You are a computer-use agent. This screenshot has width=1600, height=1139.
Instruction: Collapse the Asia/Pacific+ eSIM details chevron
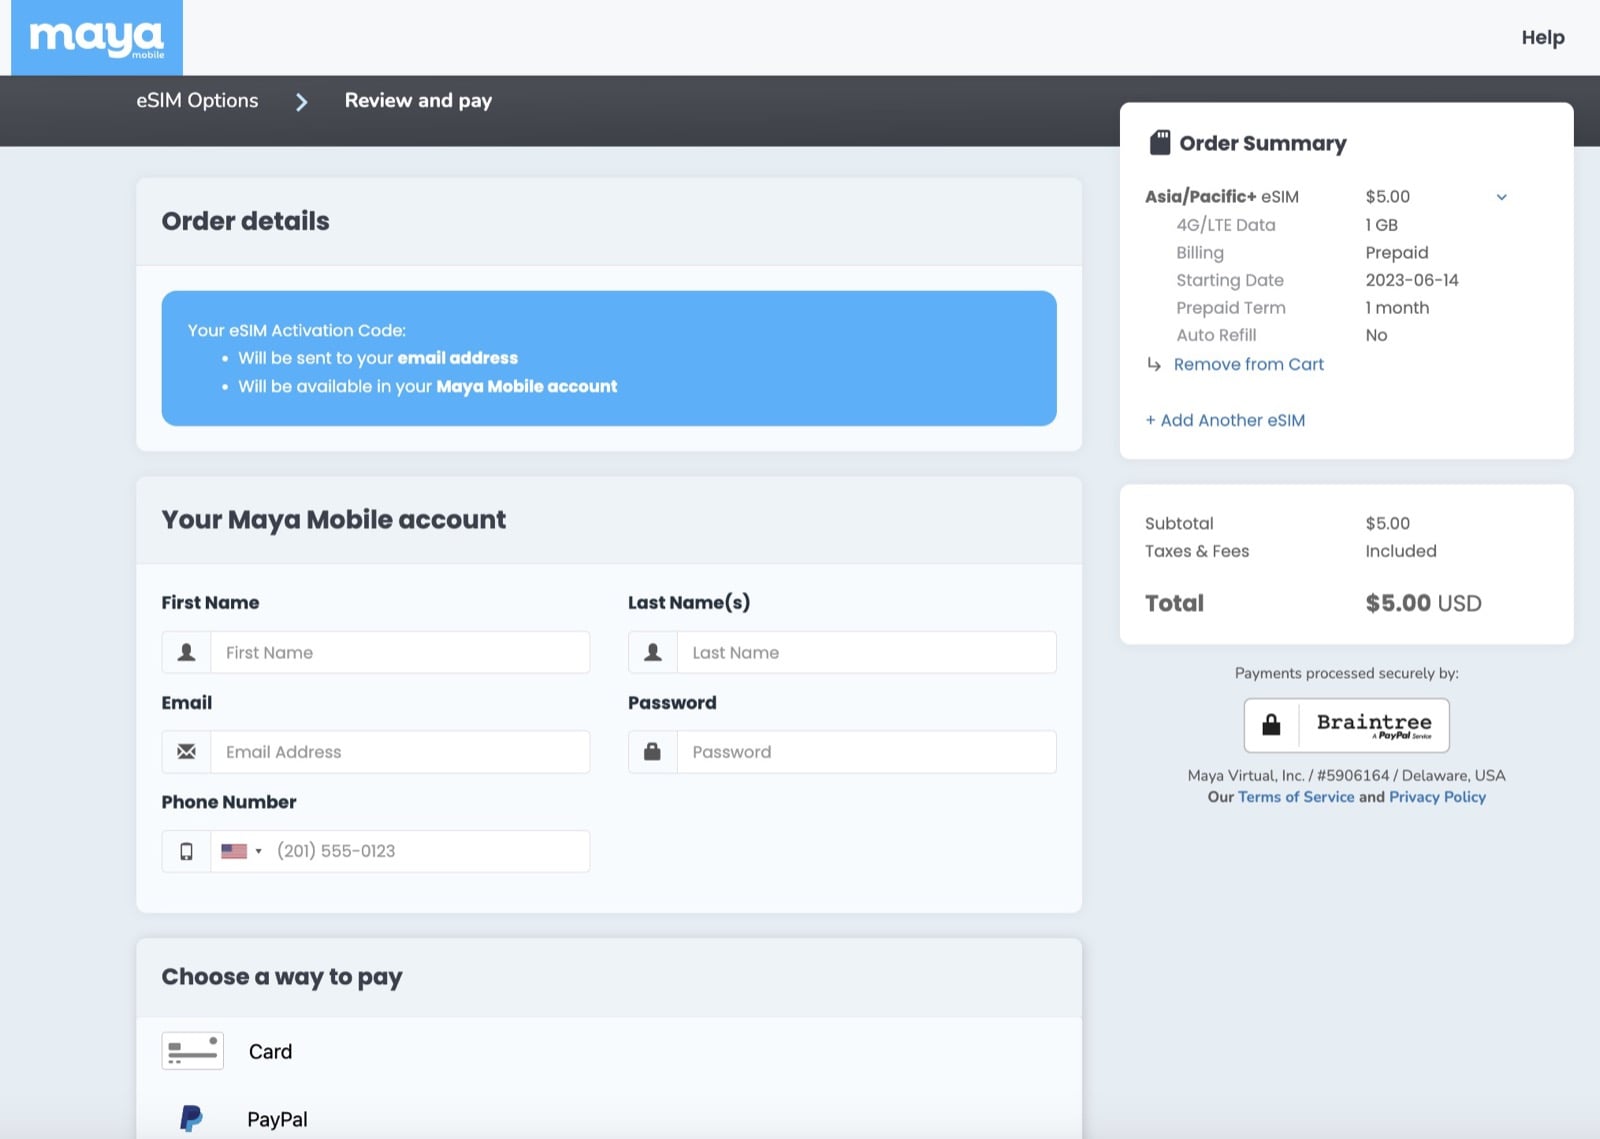[1501, 197]
